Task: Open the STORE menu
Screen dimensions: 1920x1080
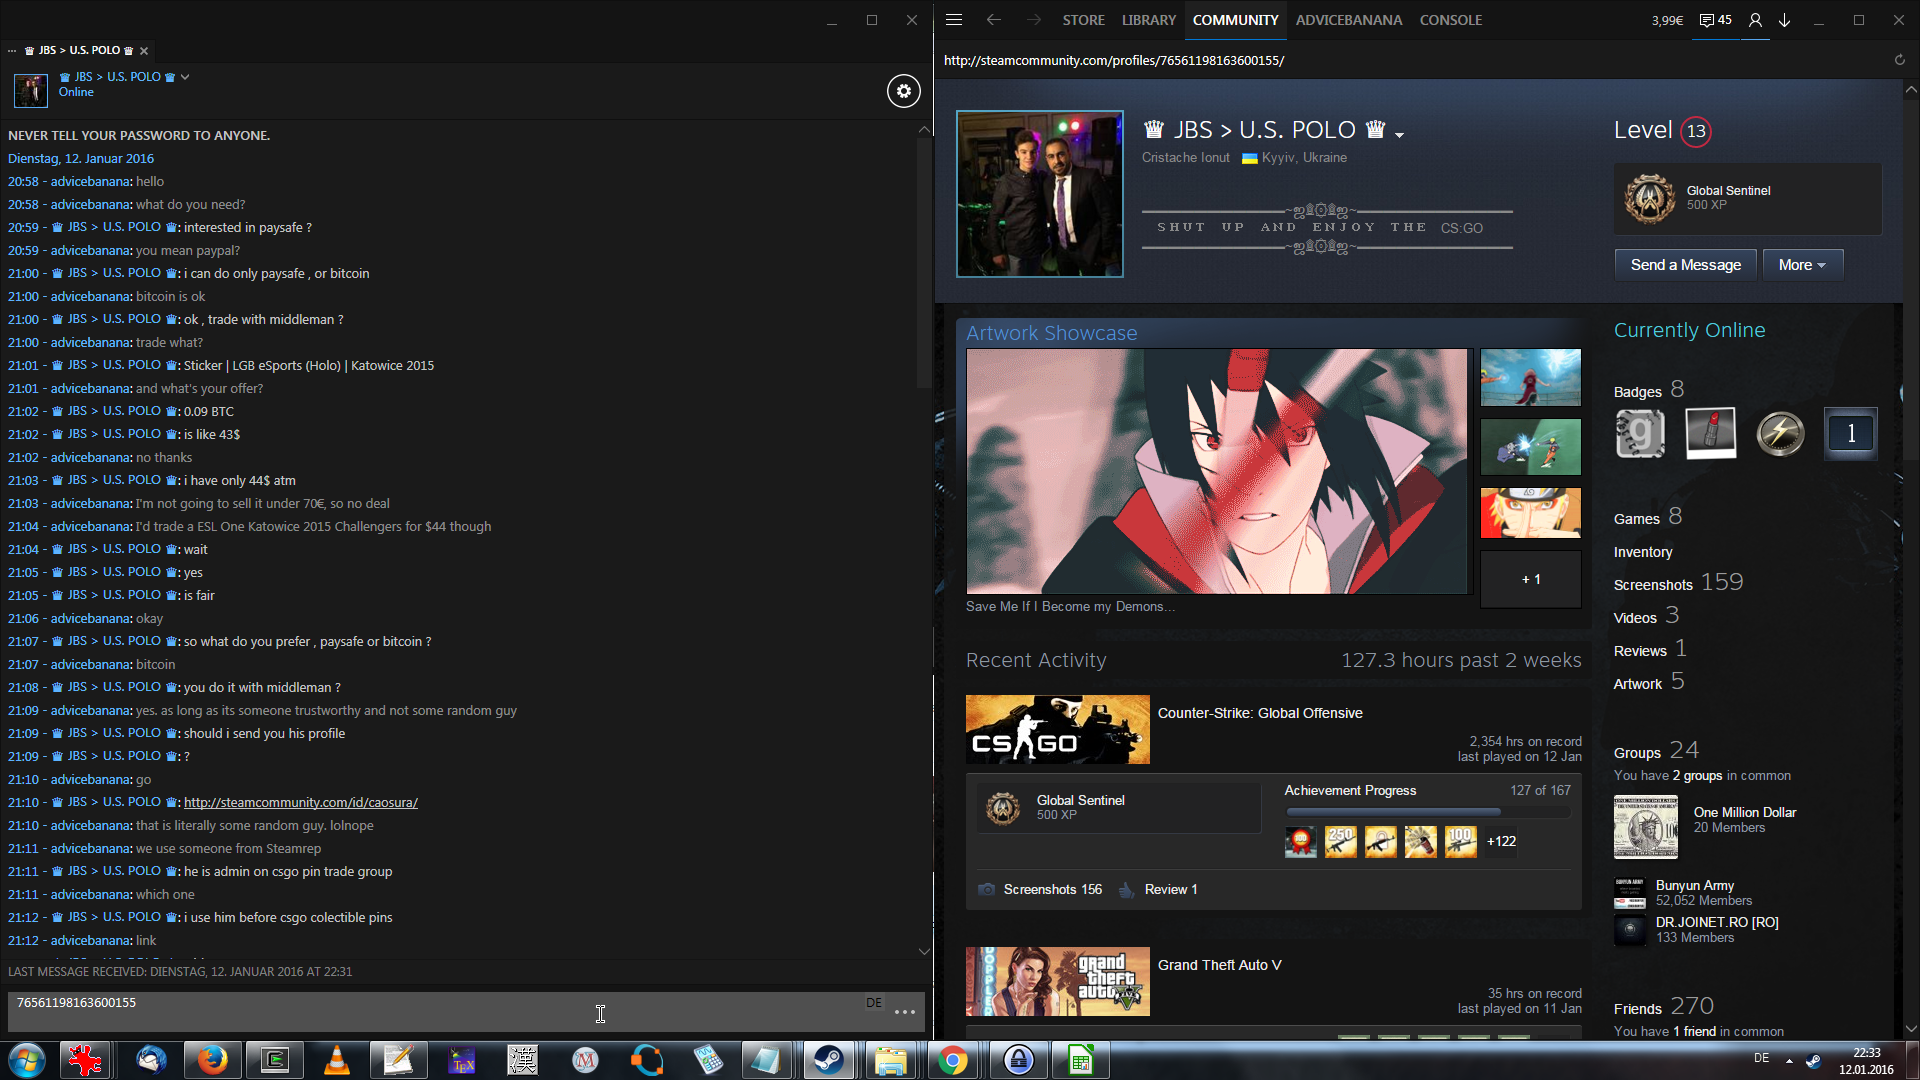Action: 1083,20
